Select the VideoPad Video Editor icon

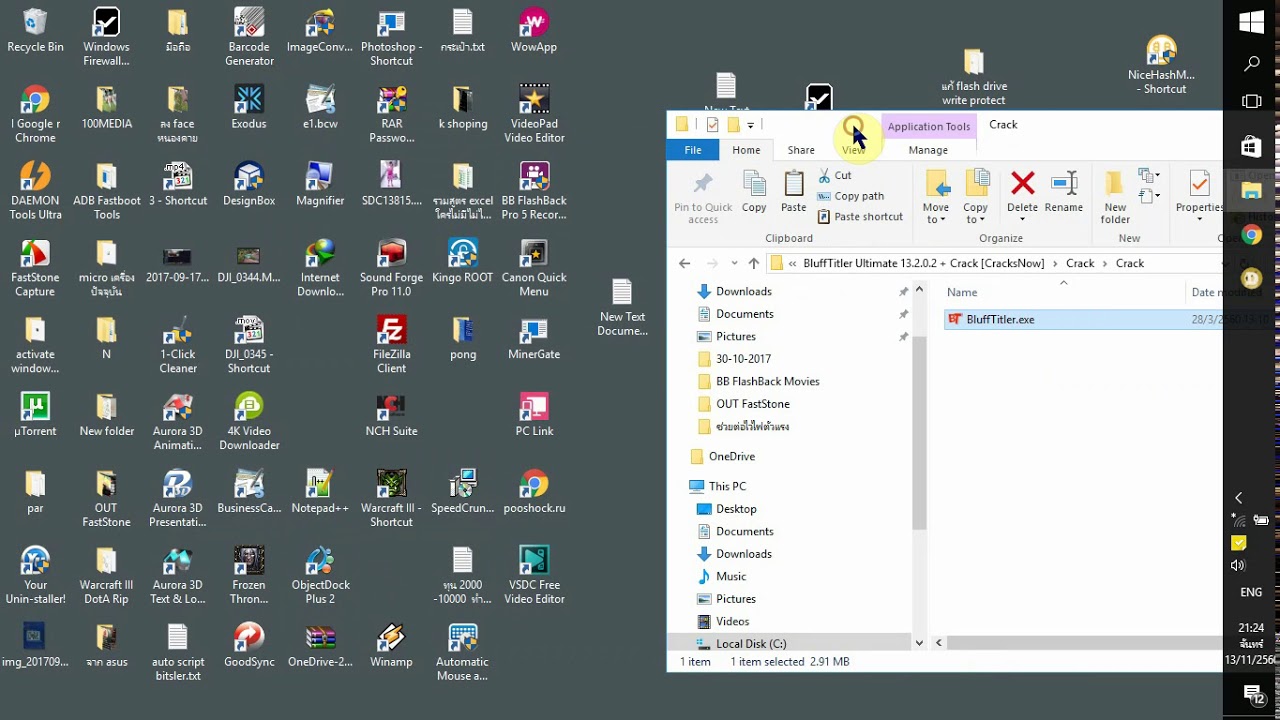[x=534, y=115]
